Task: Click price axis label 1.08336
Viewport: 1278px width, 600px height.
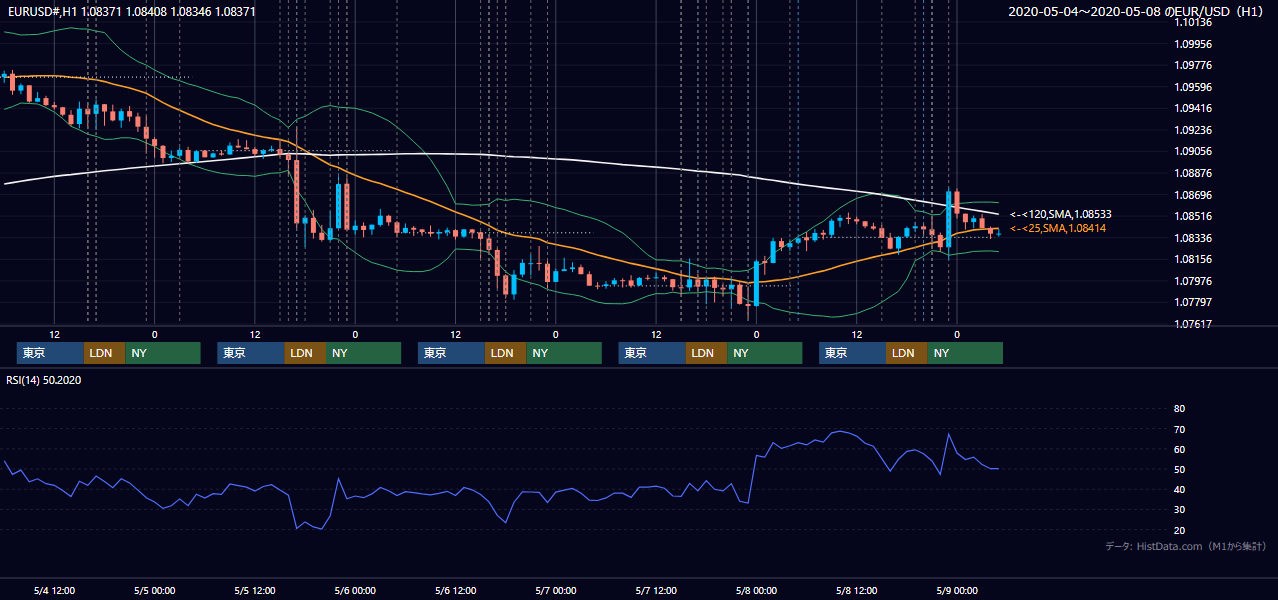Action: click(1193, 238)
